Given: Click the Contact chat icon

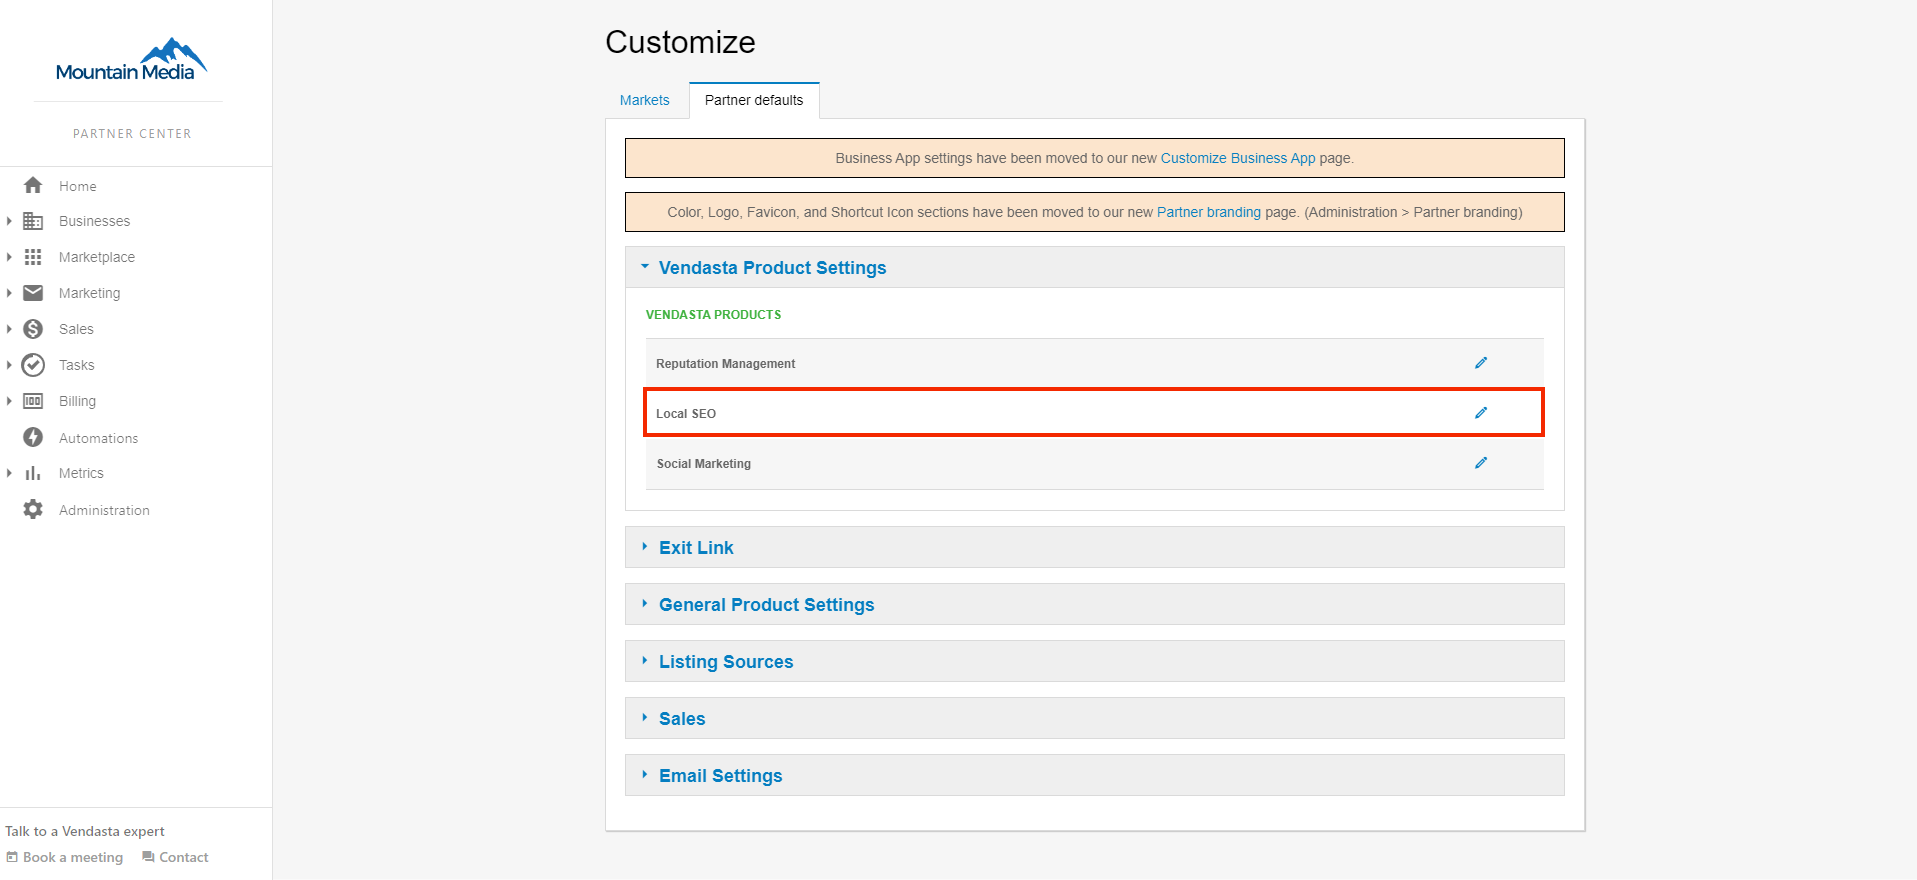Looking at the screenshot, I should (x=148, y=857).
